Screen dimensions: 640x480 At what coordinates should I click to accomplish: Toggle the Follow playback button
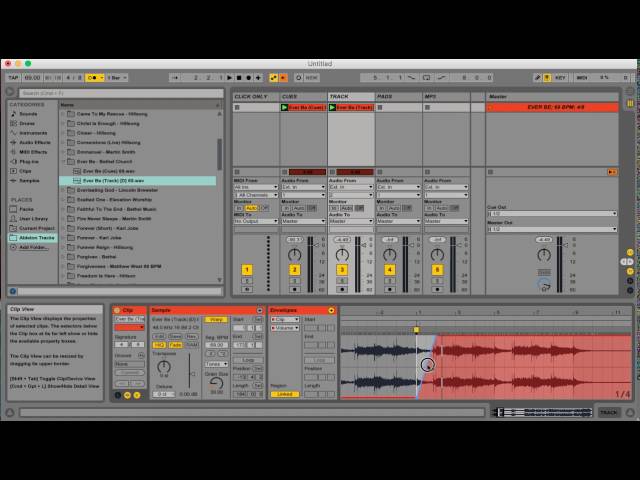[x=175, y=78]
